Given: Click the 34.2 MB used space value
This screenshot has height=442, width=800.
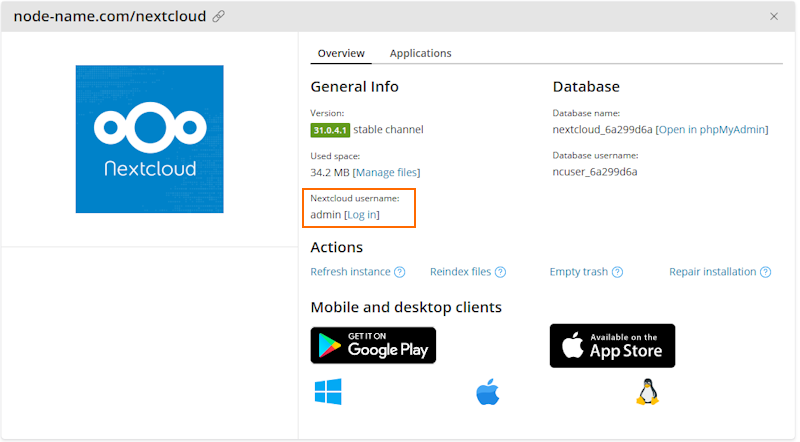Looking at the screenshot, I should point(330,173).
